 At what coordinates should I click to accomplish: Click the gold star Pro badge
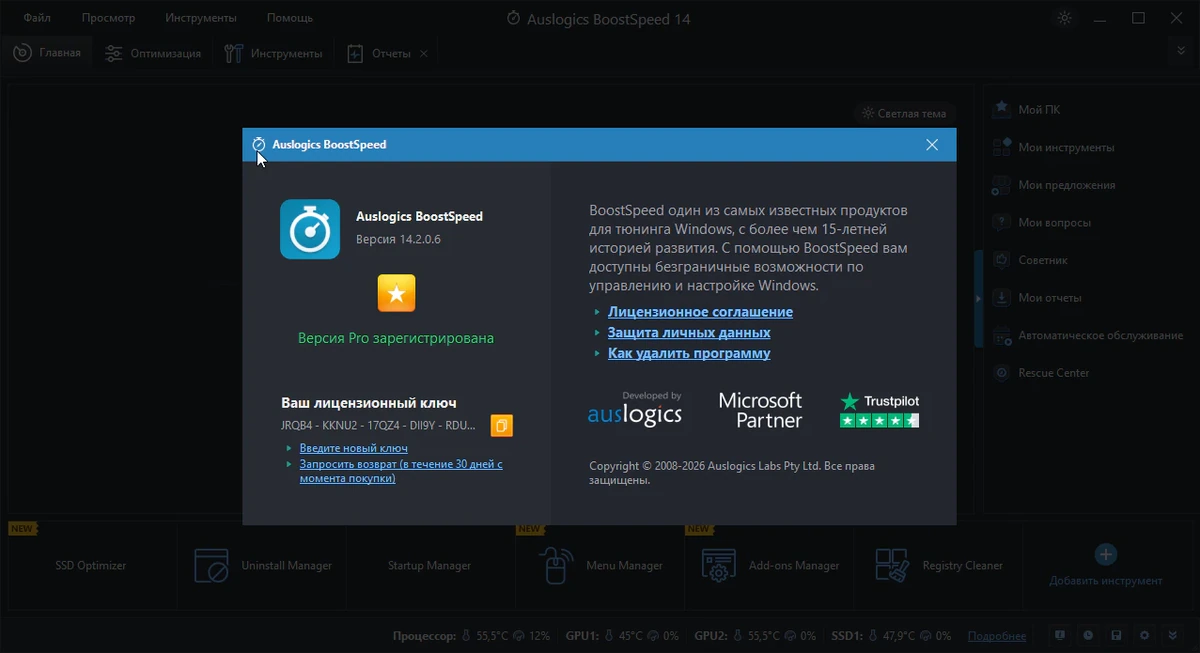[x=396, y=293]
